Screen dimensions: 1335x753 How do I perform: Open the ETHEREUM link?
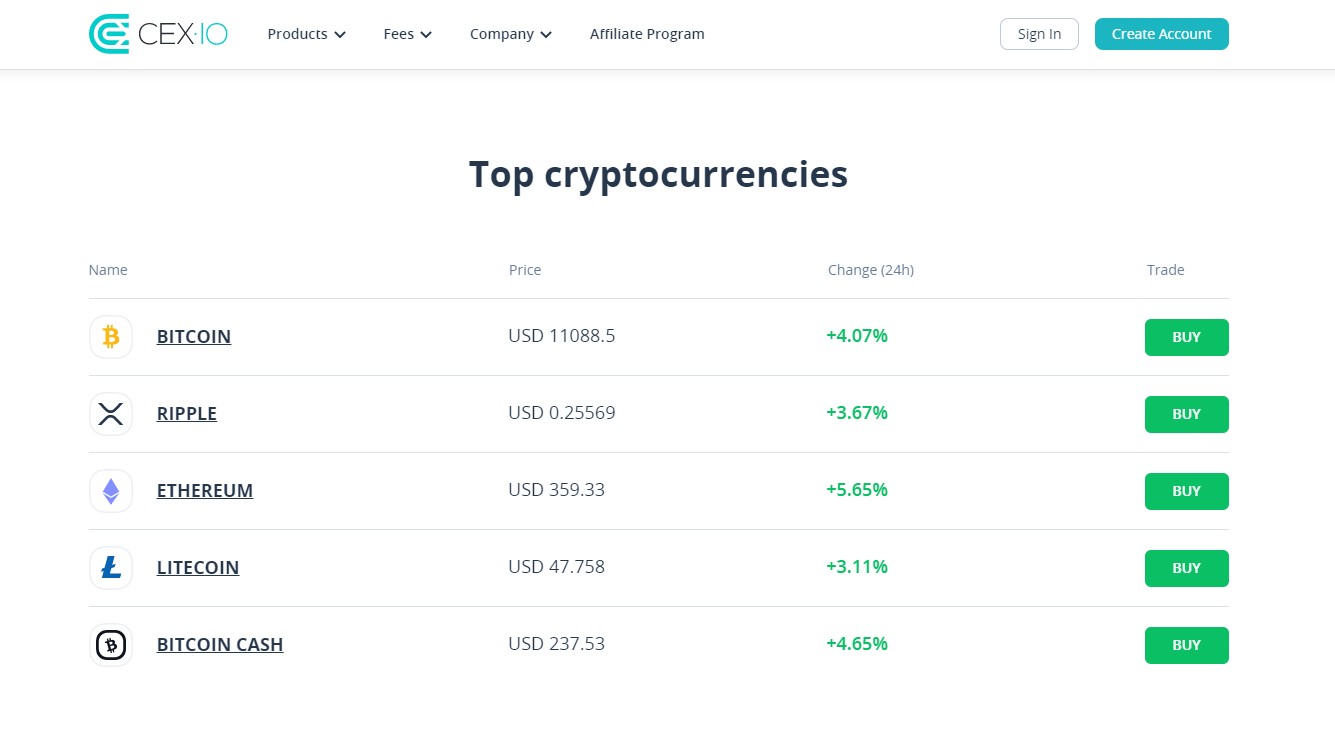pos(205,491)
